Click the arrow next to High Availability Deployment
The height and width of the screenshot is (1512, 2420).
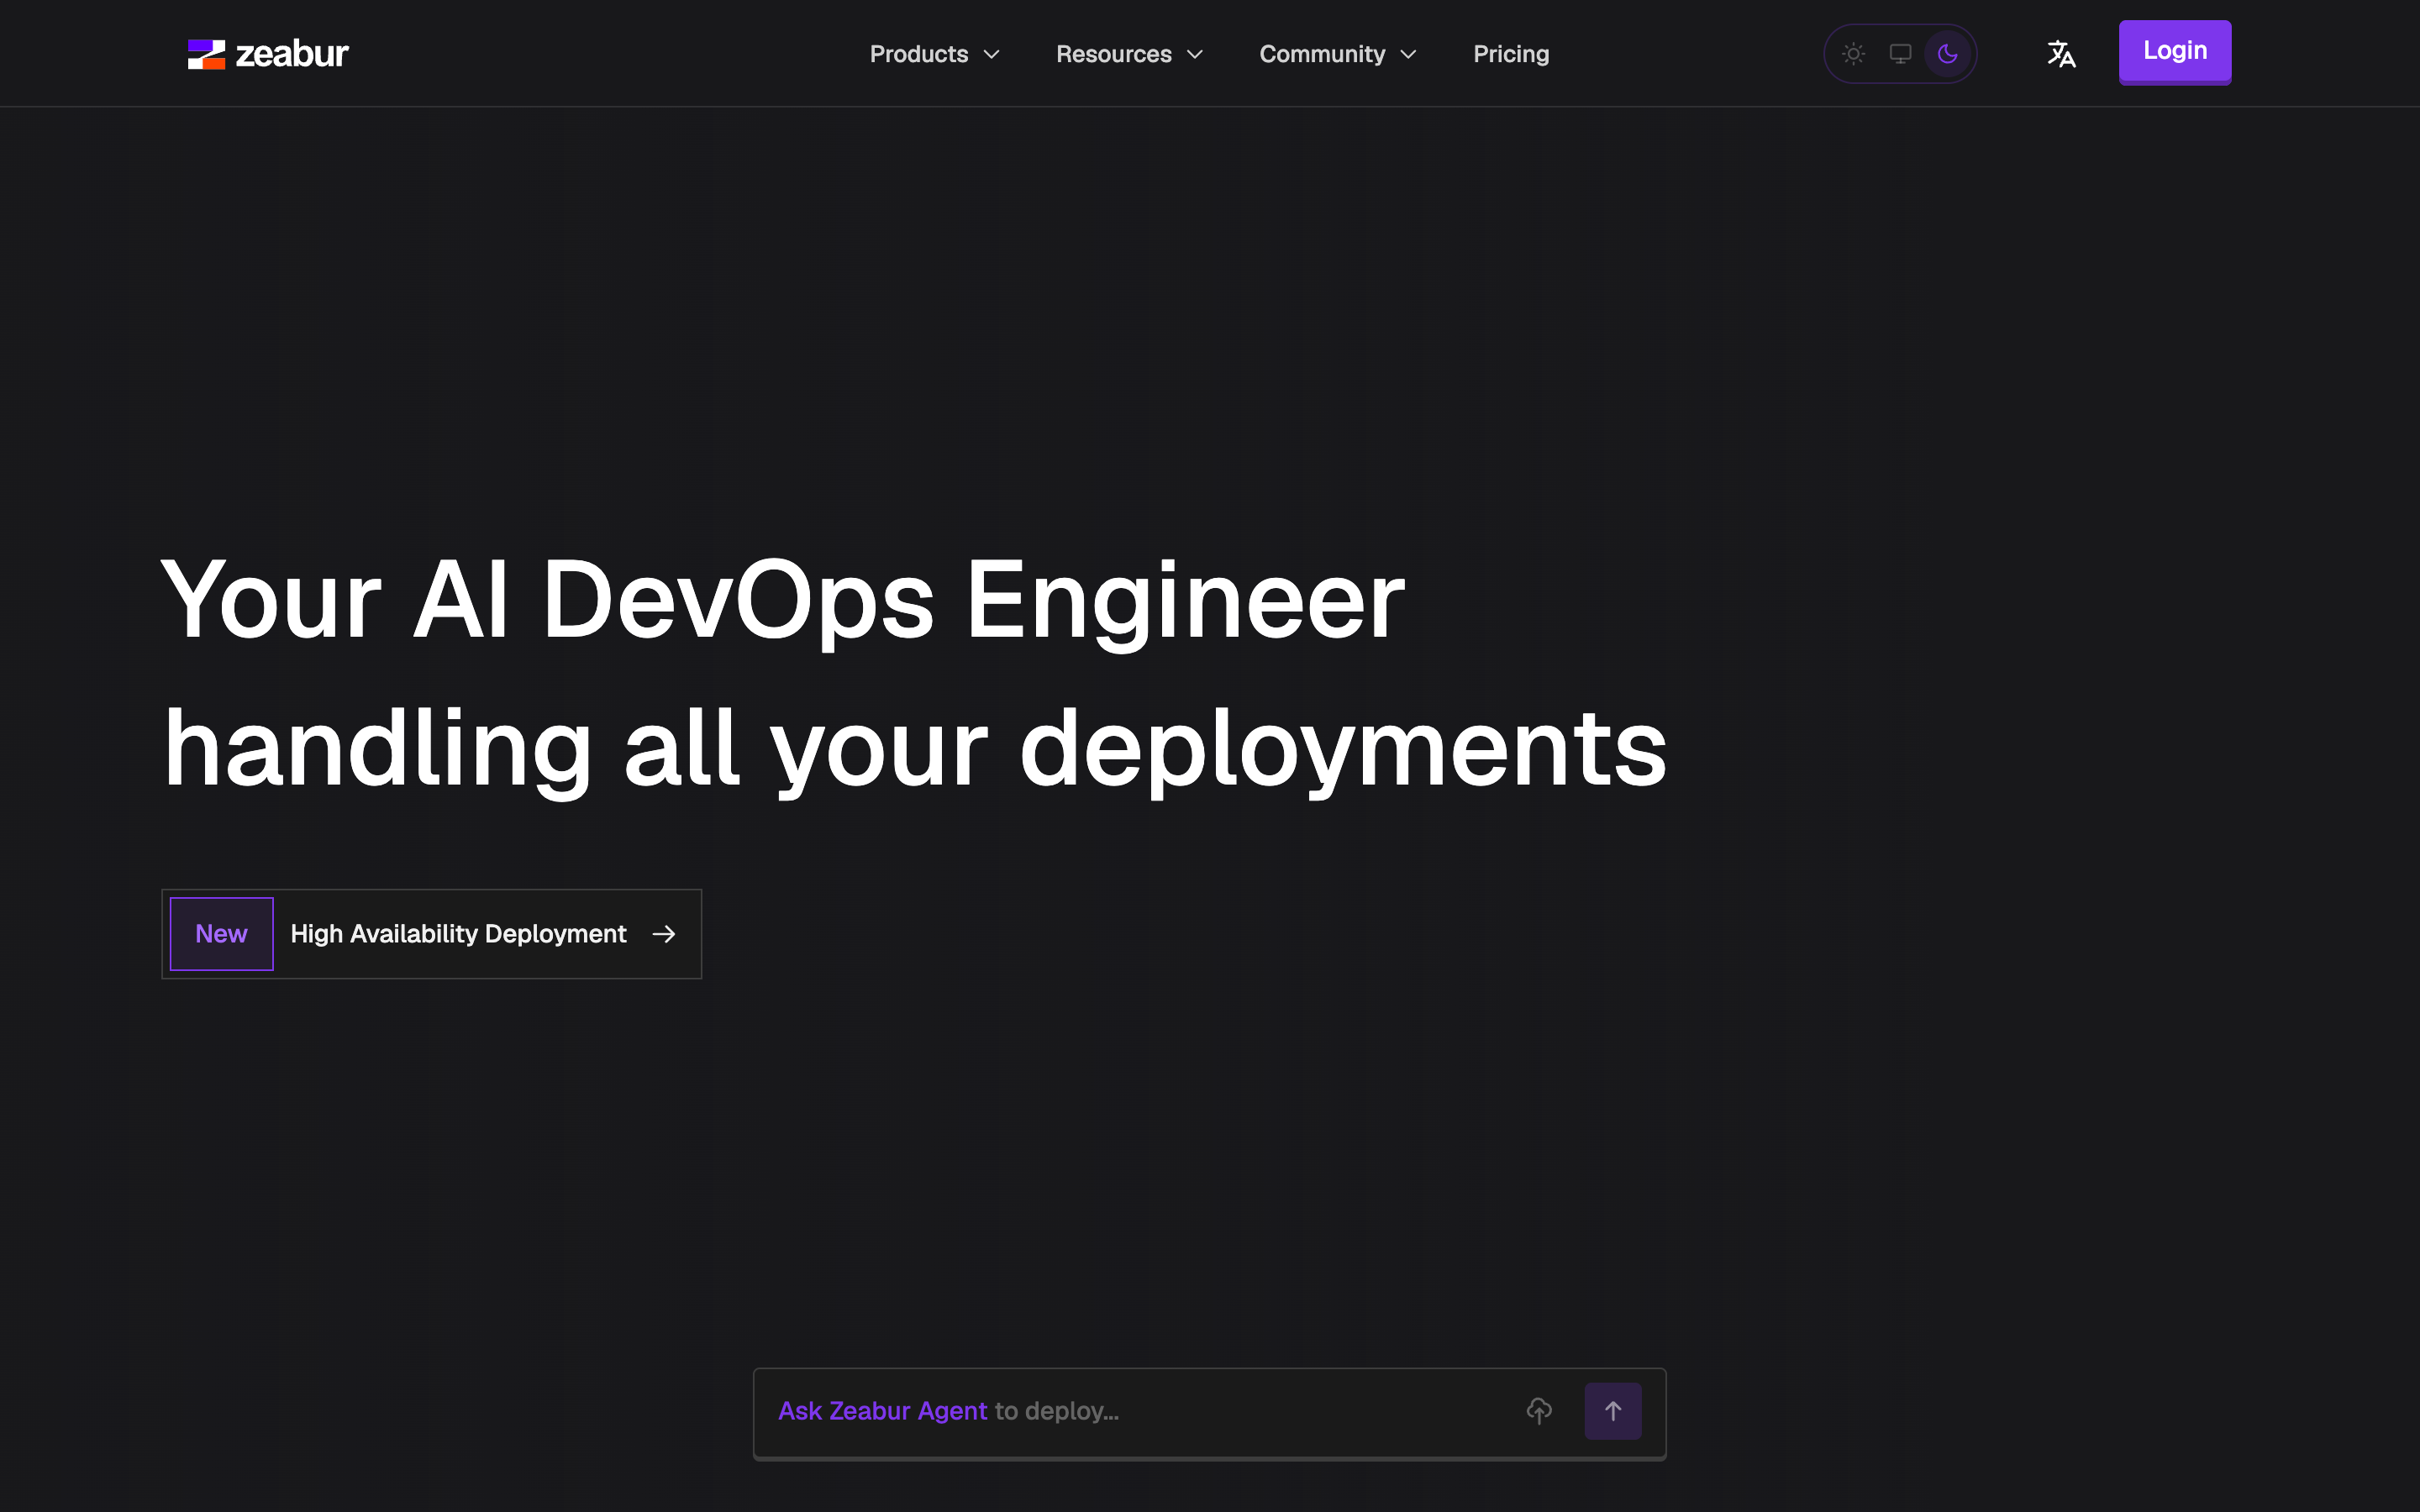point(664,934)
